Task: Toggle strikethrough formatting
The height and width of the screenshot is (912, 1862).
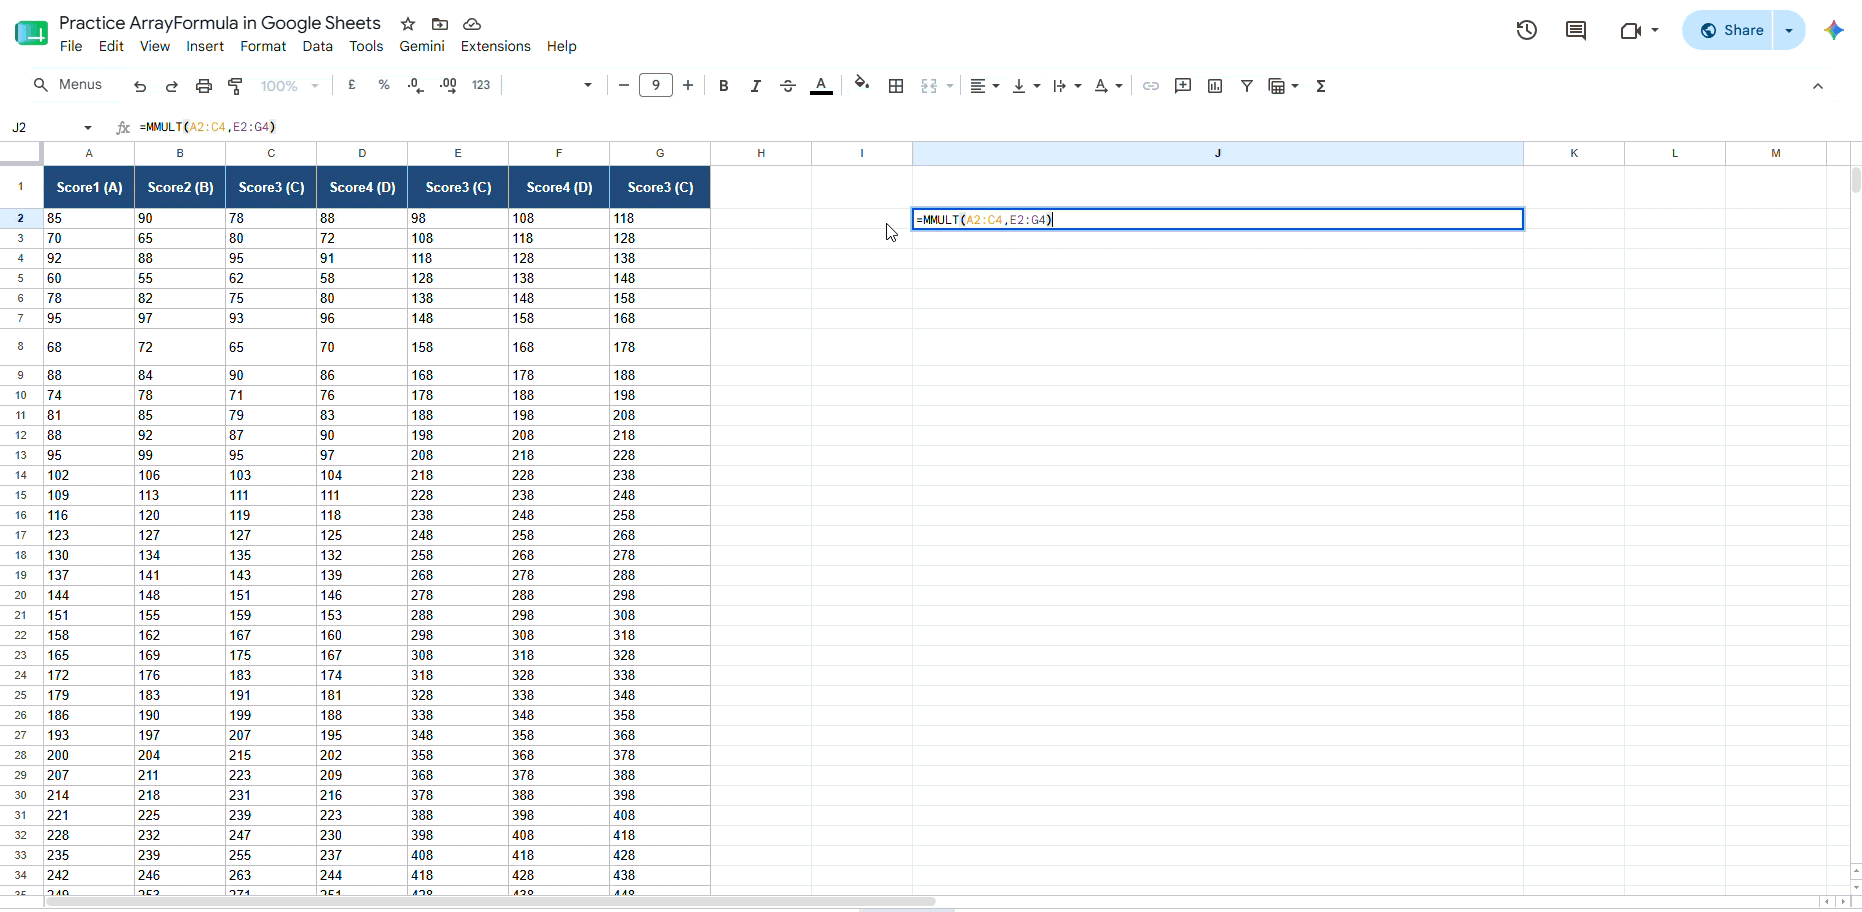Action: [x=788, y=86]
